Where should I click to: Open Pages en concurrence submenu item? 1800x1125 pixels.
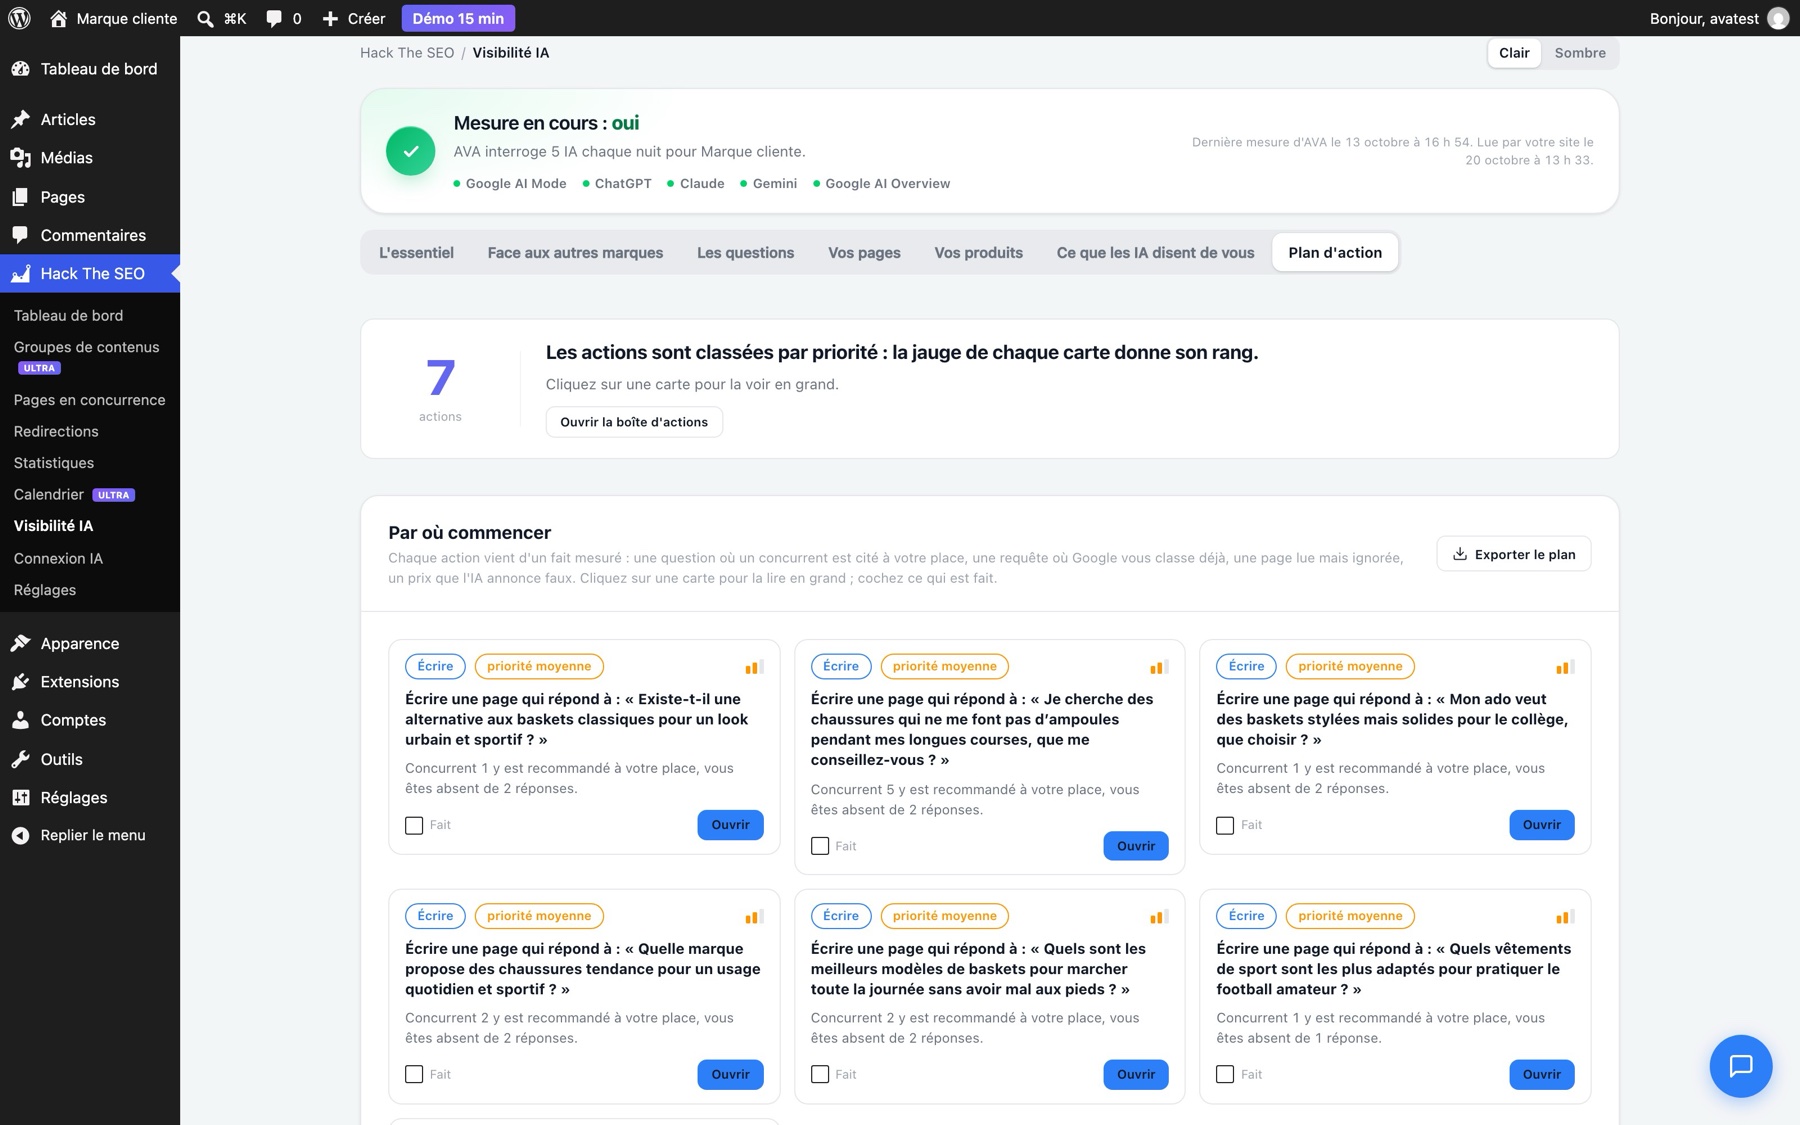tap(89, 400)
